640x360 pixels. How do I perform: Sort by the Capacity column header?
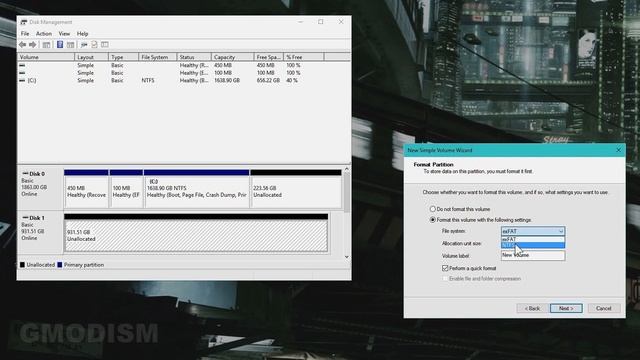coord(232,57)
